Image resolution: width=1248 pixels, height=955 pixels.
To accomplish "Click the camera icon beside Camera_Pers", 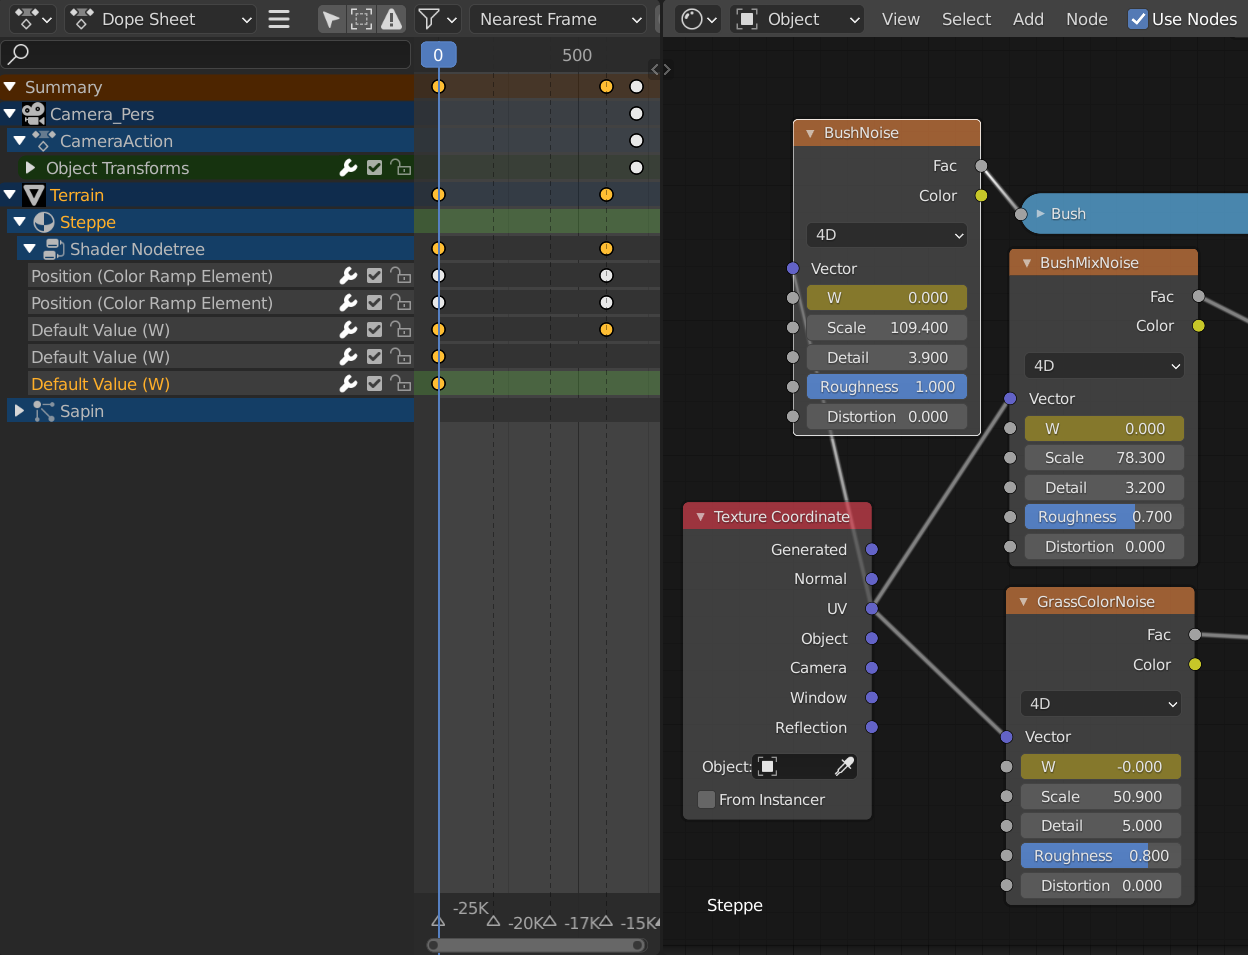I will click(x=34, y=114).
